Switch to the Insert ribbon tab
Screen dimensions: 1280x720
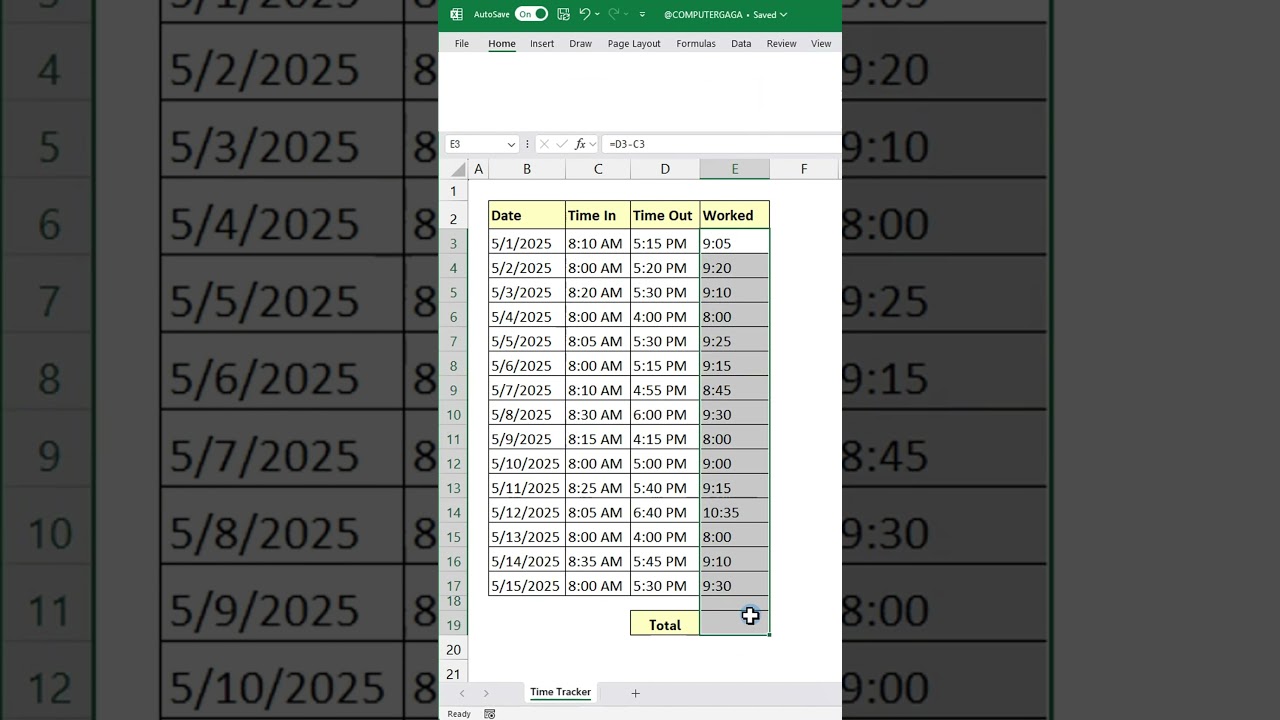point(542,44)
